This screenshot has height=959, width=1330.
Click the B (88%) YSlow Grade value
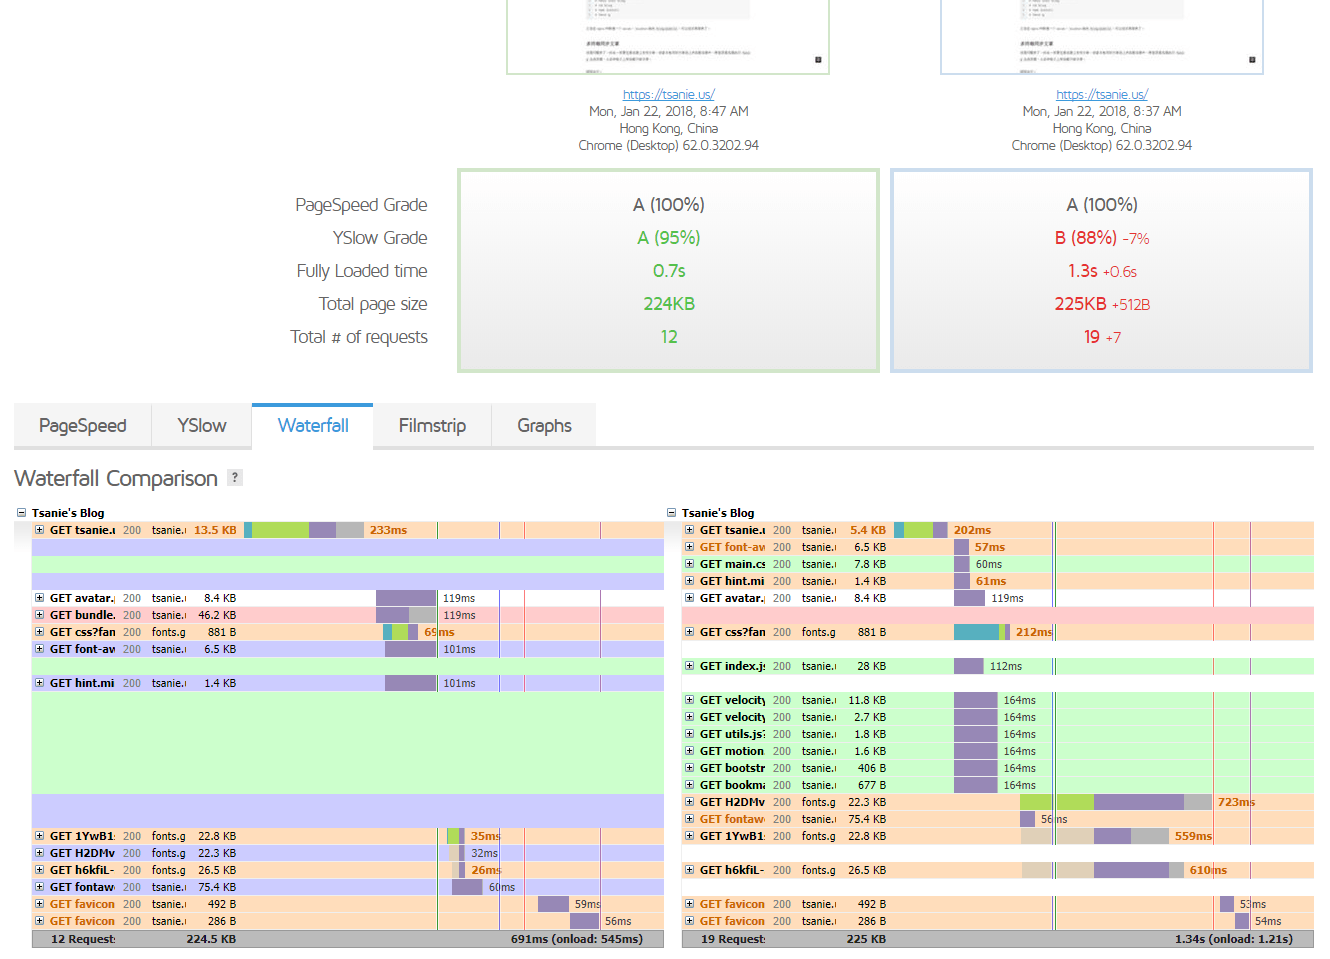(1086, 238)
